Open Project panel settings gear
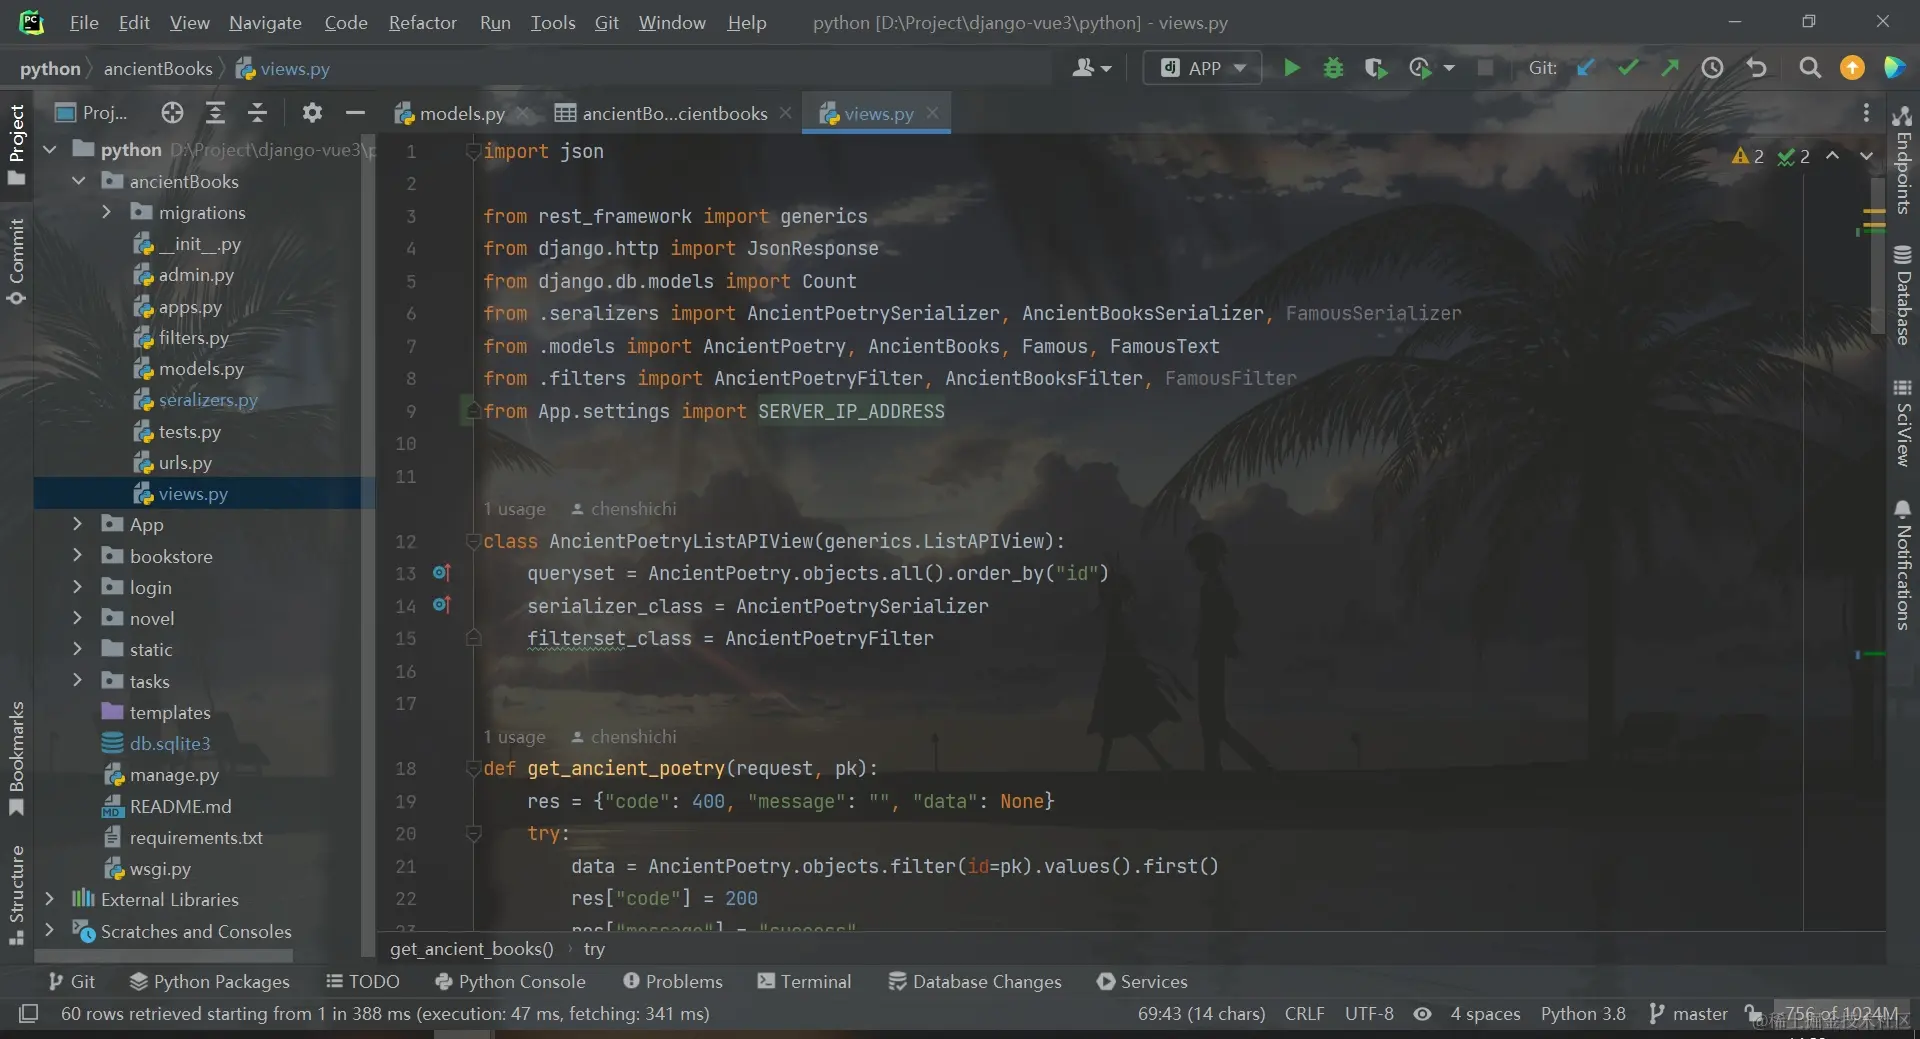 (312, 113)
